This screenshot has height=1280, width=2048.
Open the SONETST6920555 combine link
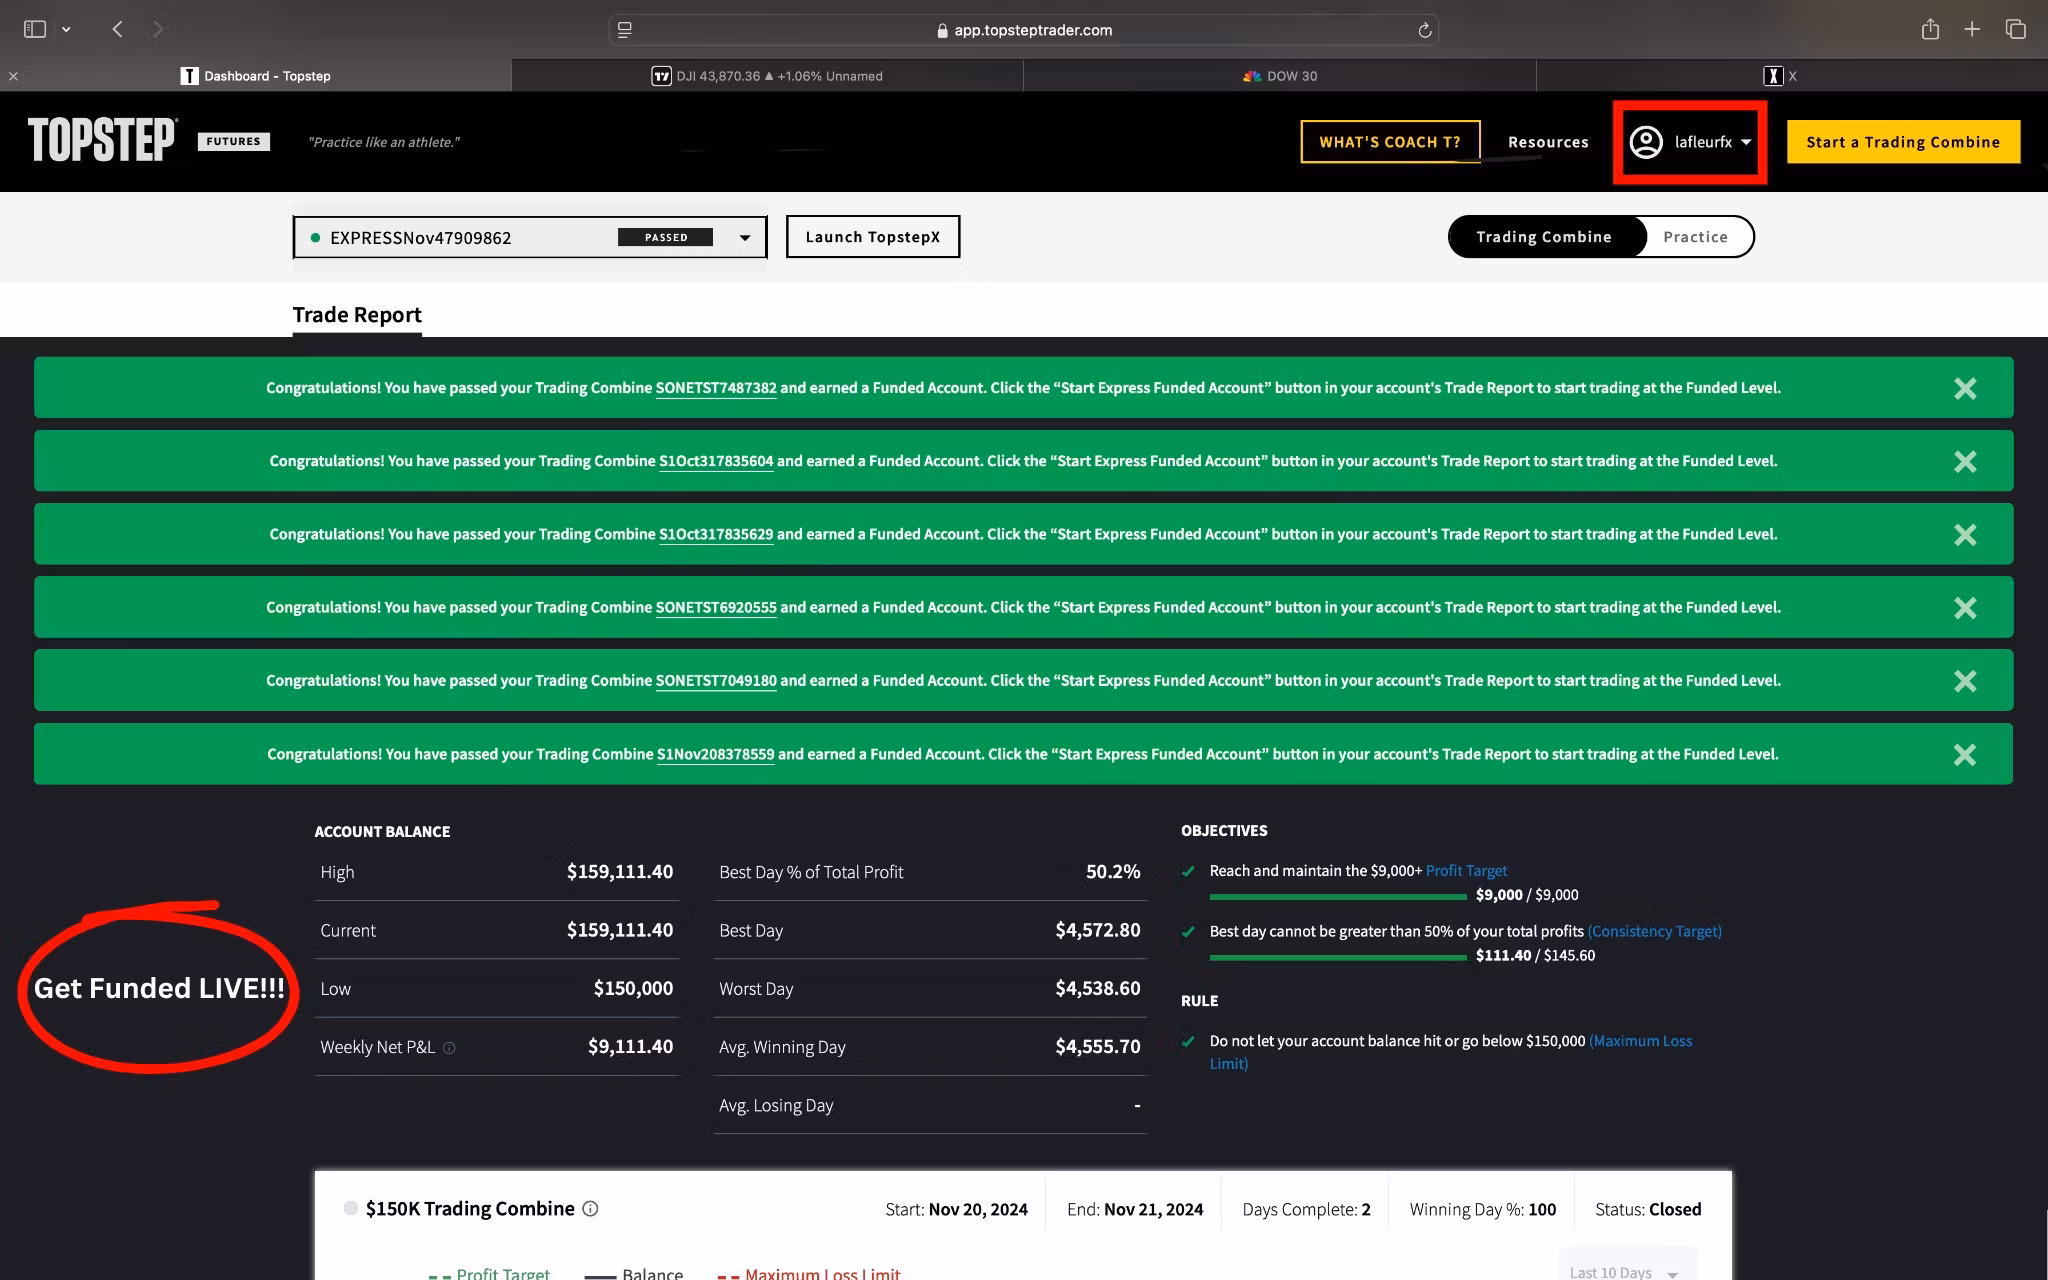coord(716,607)
